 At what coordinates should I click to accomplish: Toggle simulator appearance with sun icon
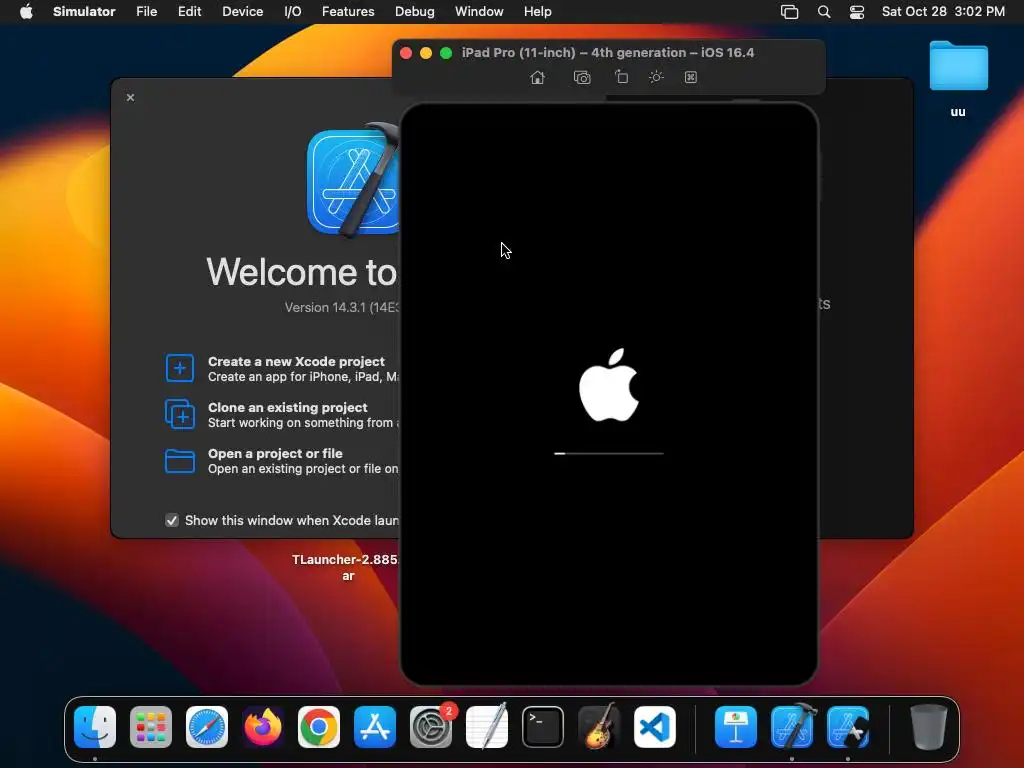pyautogui.click(x=656, y=77)
